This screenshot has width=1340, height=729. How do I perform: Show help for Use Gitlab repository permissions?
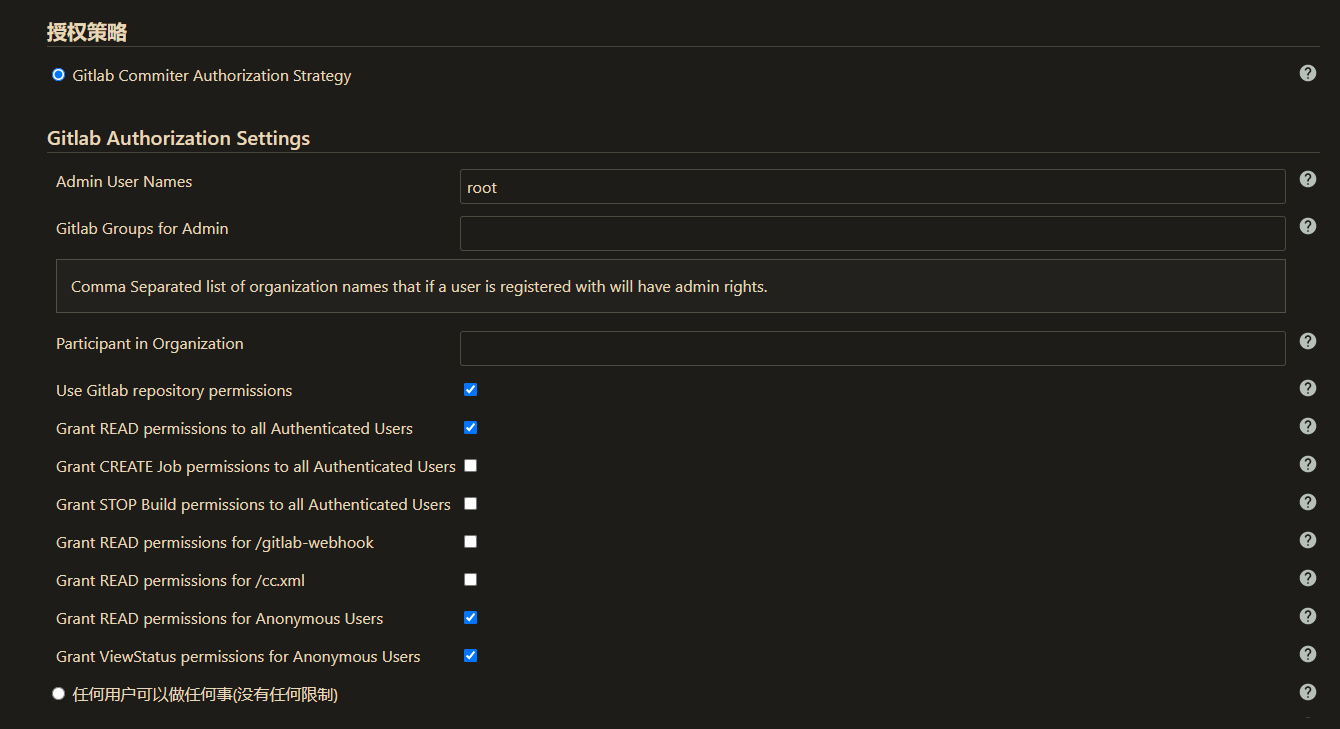(1307, 388)
